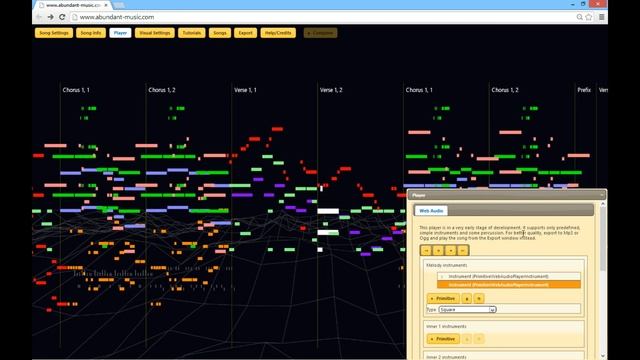Screen dimensions: 640x360
Task: Open the Song Settings panel
Action: pyautogui.click(x=54, y=33)
